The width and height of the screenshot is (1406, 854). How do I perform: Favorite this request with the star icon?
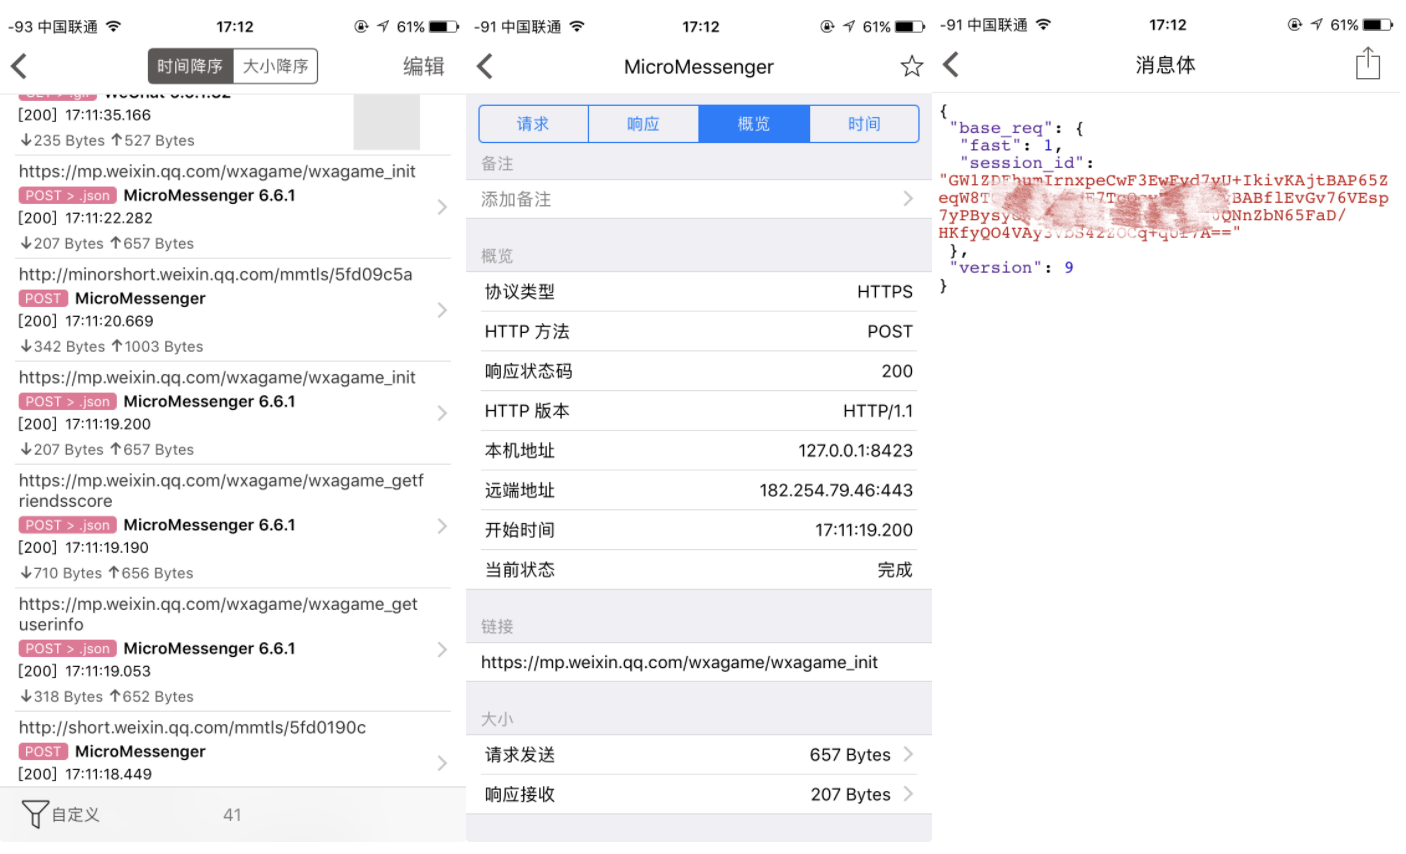[x=911, y=67]
